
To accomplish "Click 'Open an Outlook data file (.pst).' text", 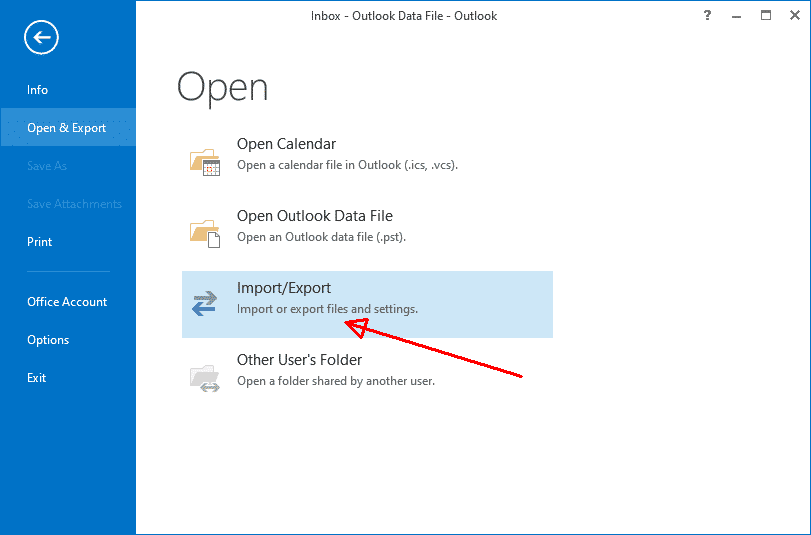I will [321, 237].
